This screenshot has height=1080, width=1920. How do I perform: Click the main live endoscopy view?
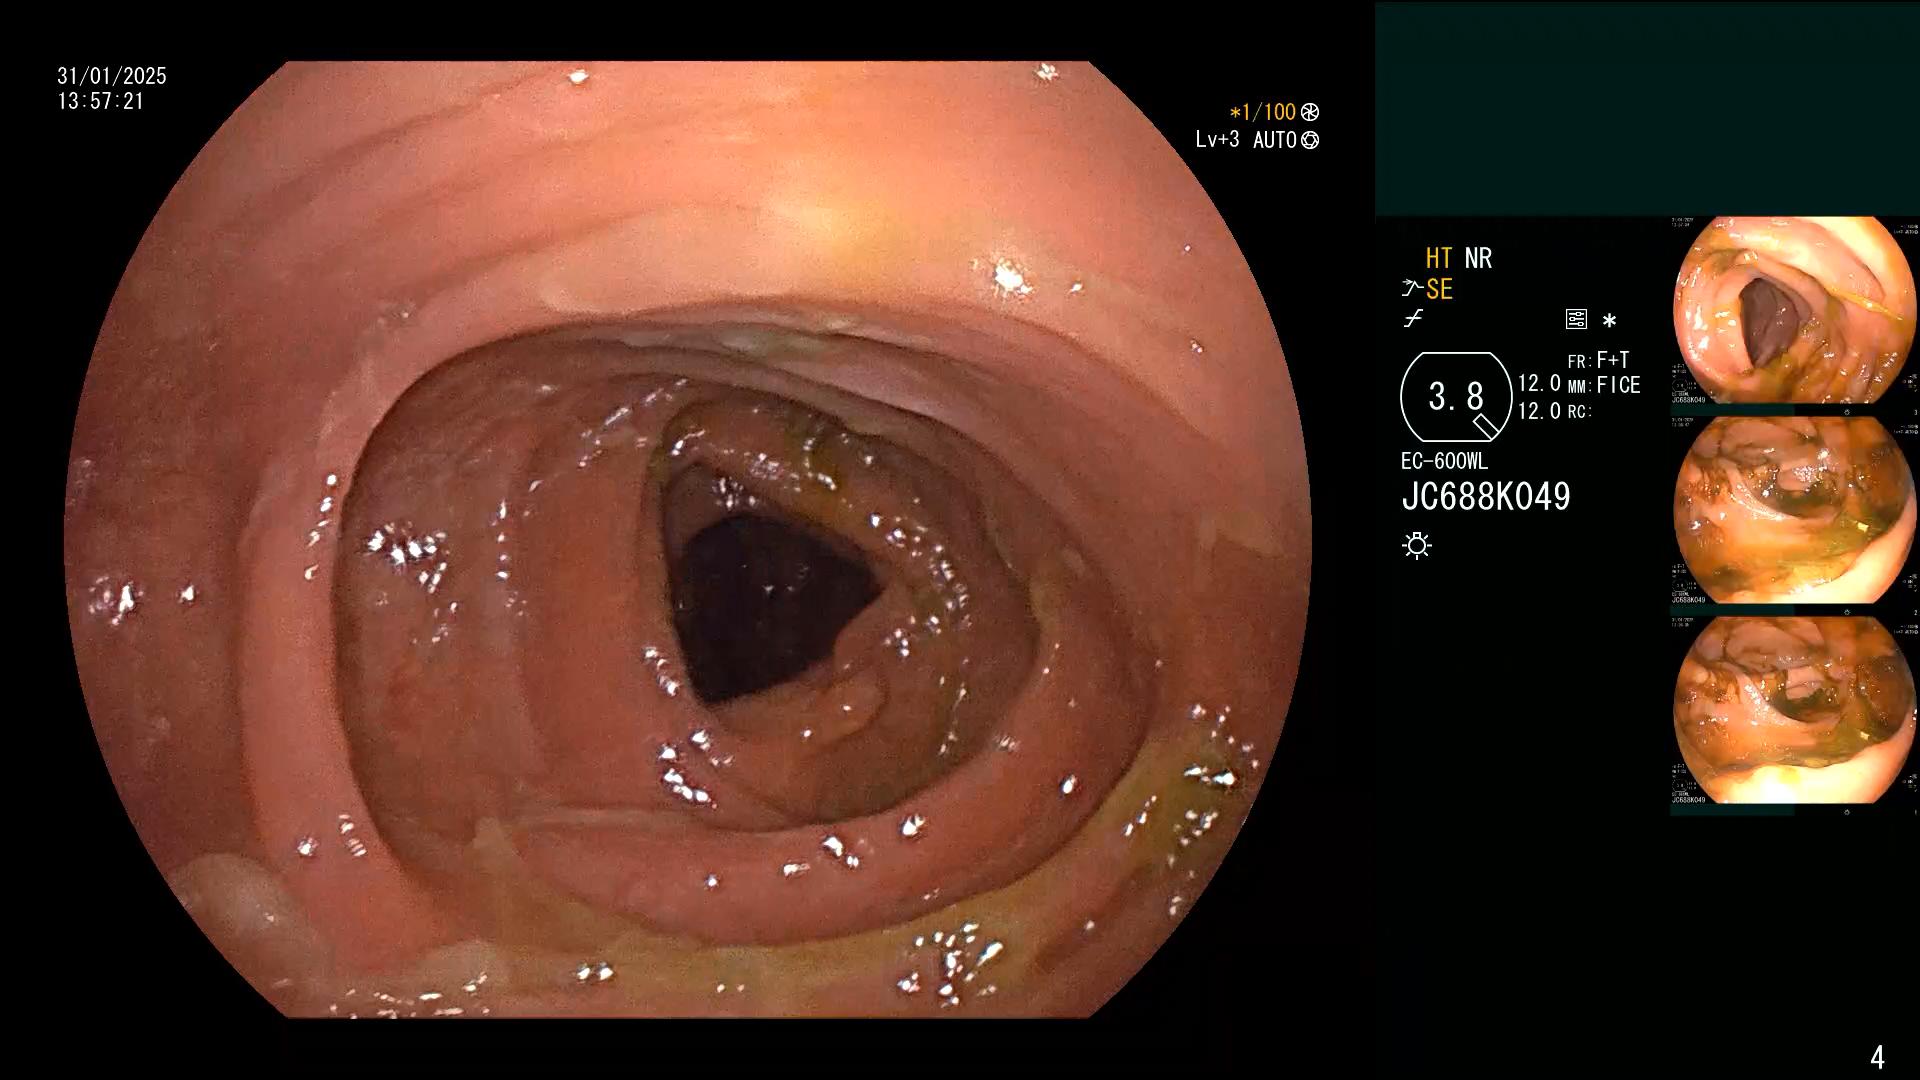[688, 540]
